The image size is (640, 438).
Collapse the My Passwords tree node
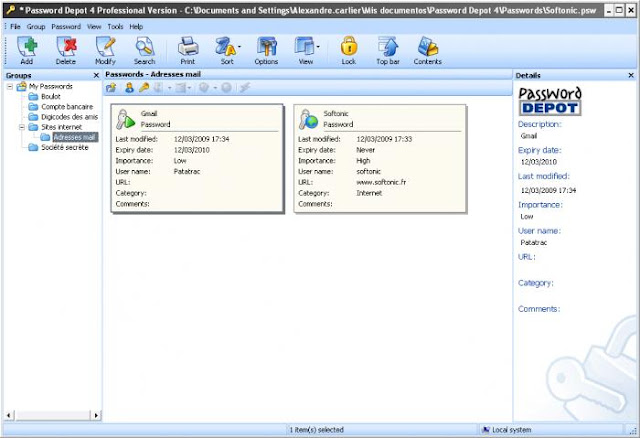(x=10, y=87)
